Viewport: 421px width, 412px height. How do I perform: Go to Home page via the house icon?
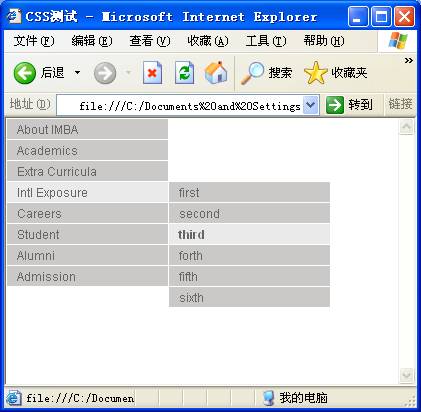point(216,72)
